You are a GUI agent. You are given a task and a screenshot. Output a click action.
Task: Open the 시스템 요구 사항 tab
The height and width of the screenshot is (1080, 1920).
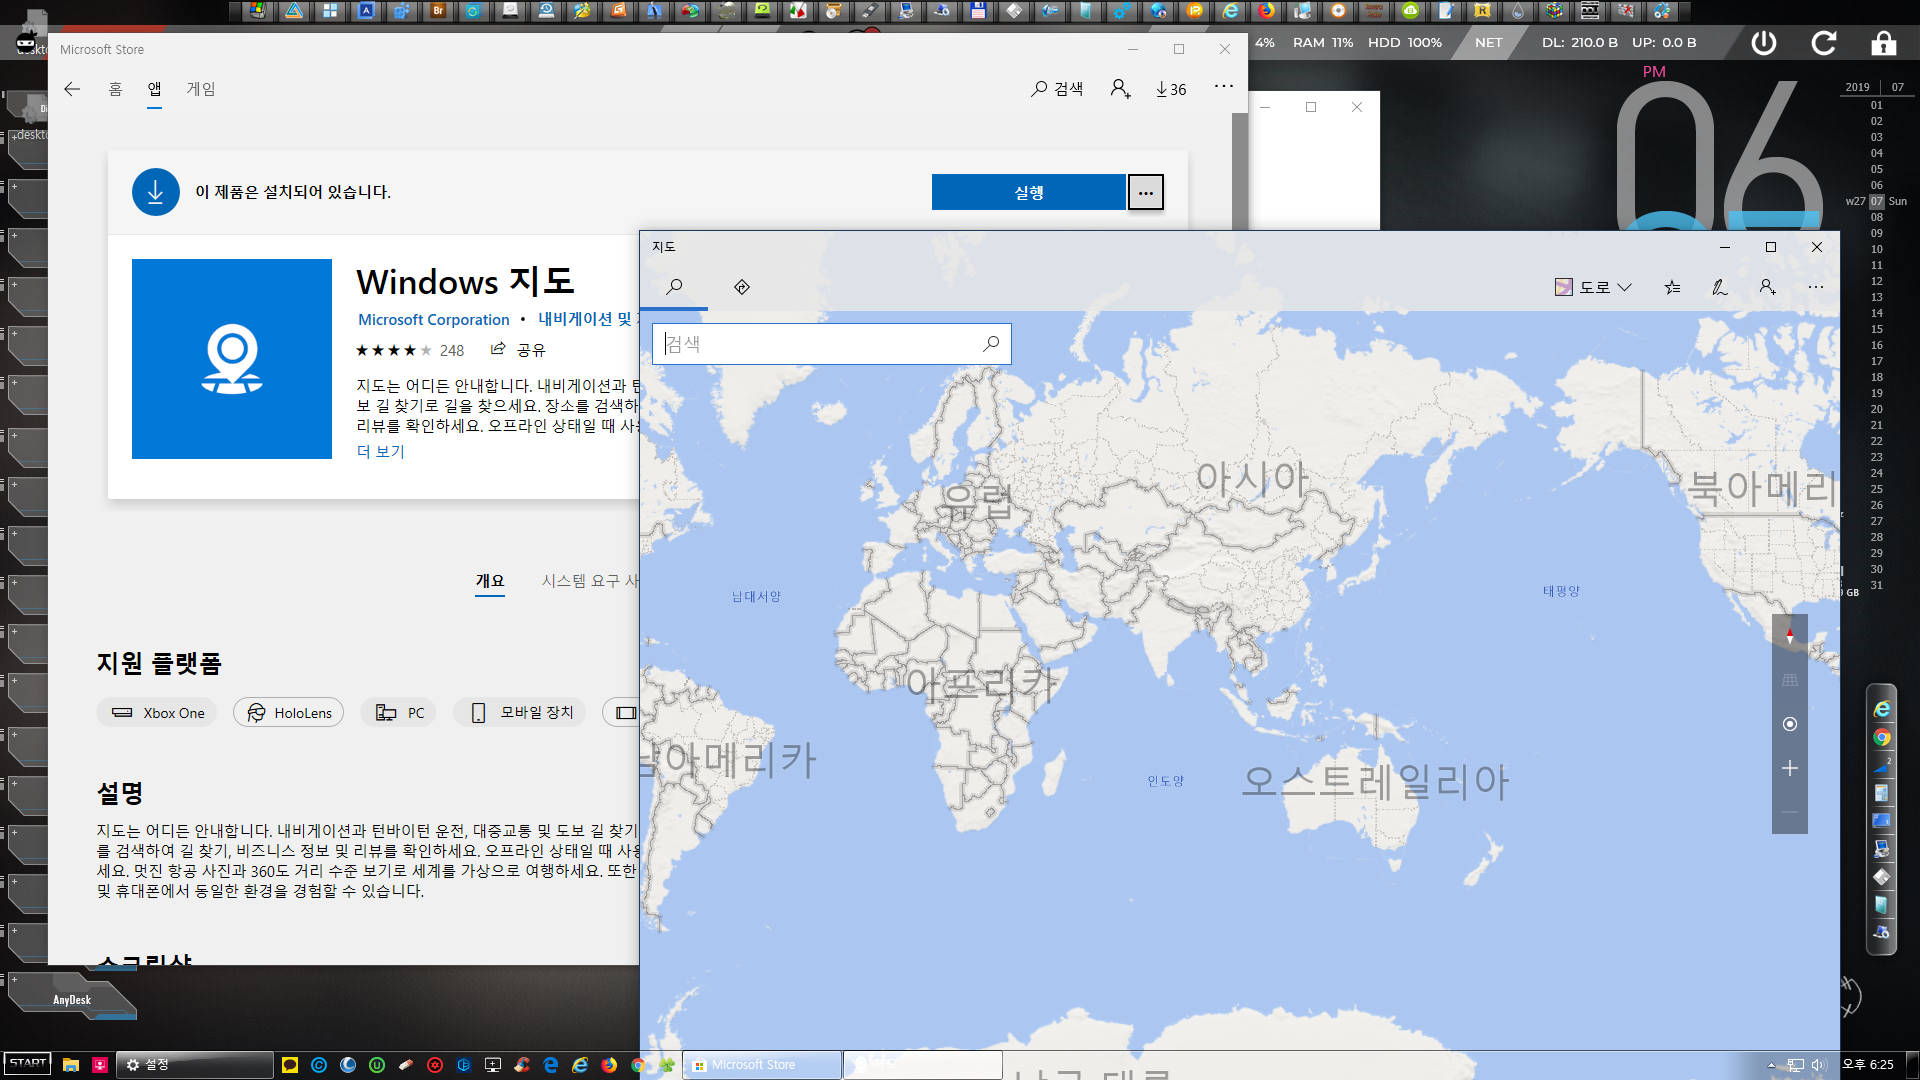[x=590, y=581]
